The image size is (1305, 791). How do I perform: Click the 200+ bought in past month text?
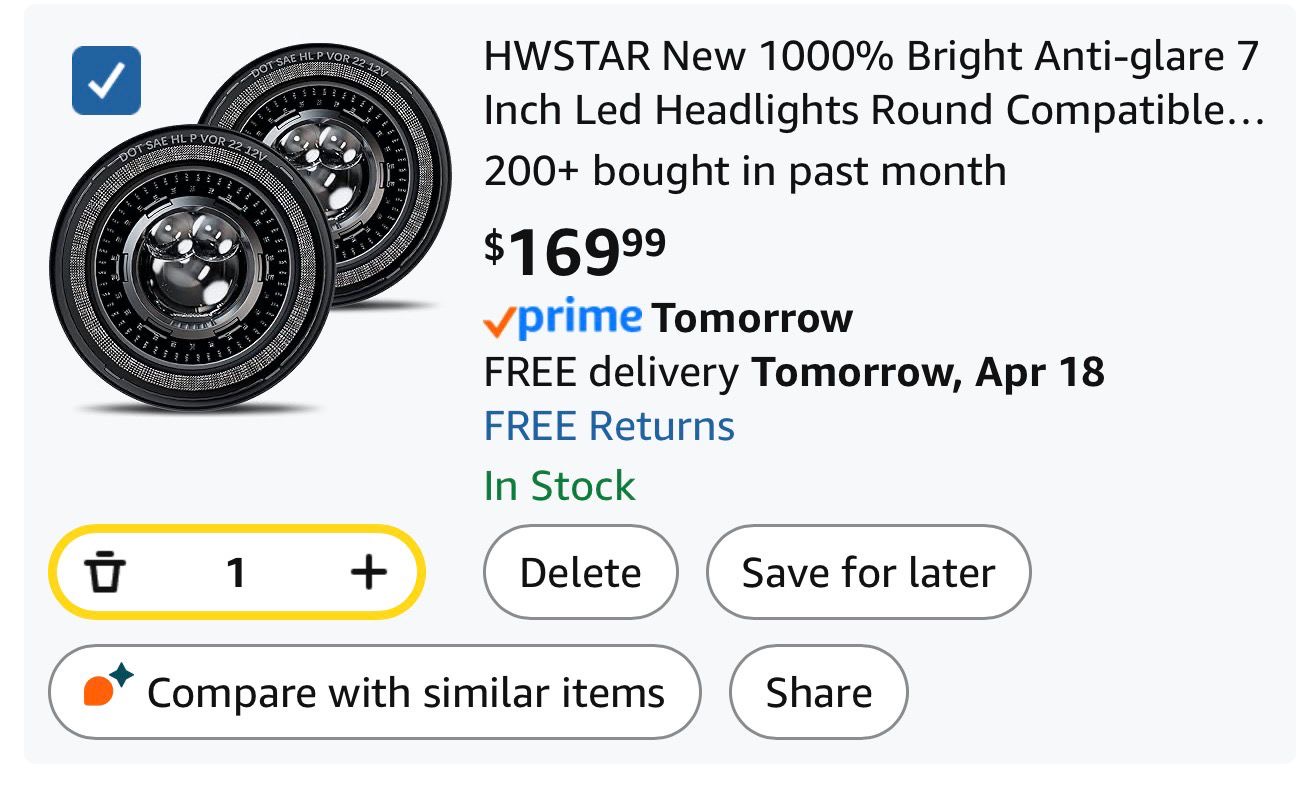coord(744,171)
